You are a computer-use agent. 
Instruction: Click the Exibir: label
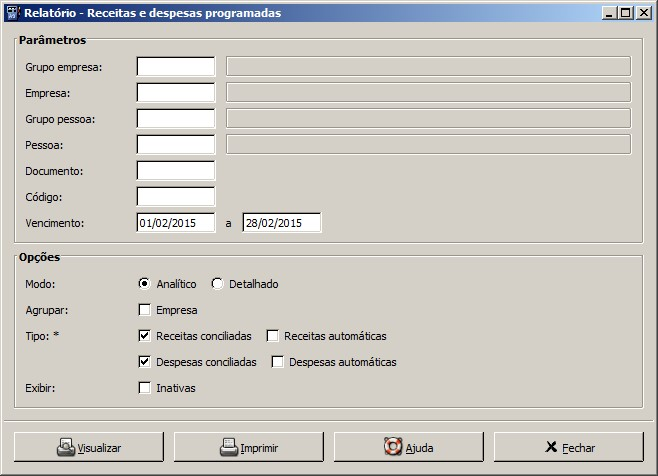(x=40, y=388)
